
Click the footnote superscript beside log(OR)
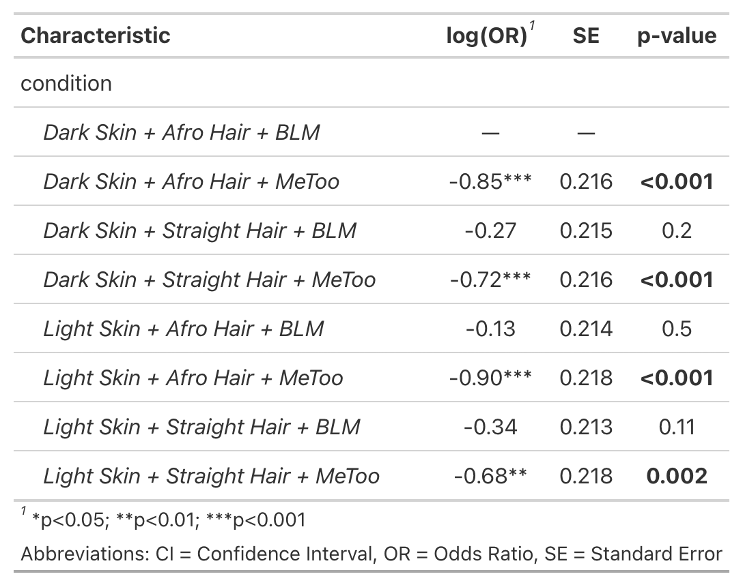point(532,25)
